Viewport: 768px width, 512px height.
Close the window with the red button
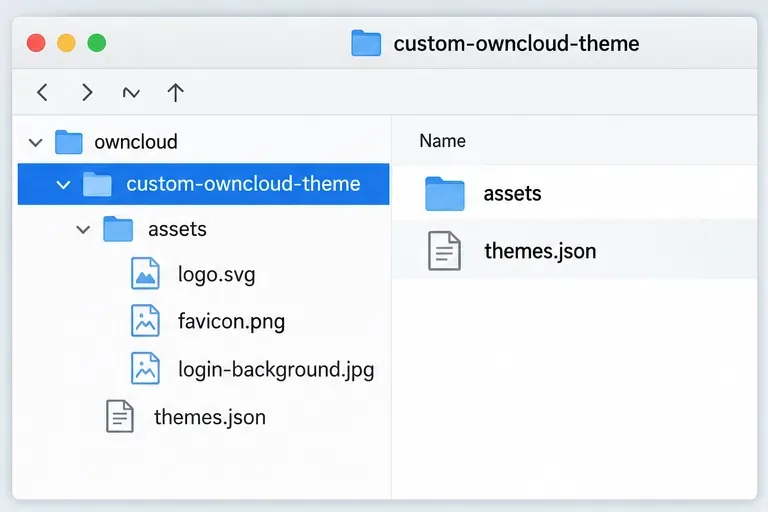click(36, 43)
